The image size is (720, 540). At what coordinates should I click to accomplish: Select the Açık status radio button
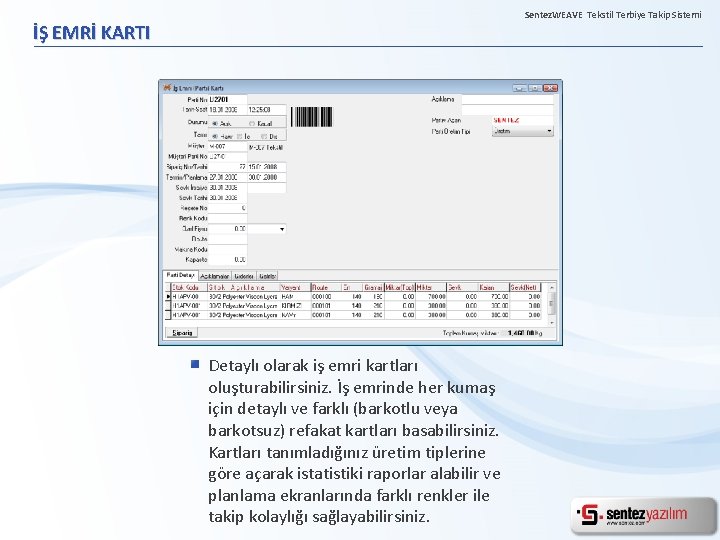click(x=215, y=124)
